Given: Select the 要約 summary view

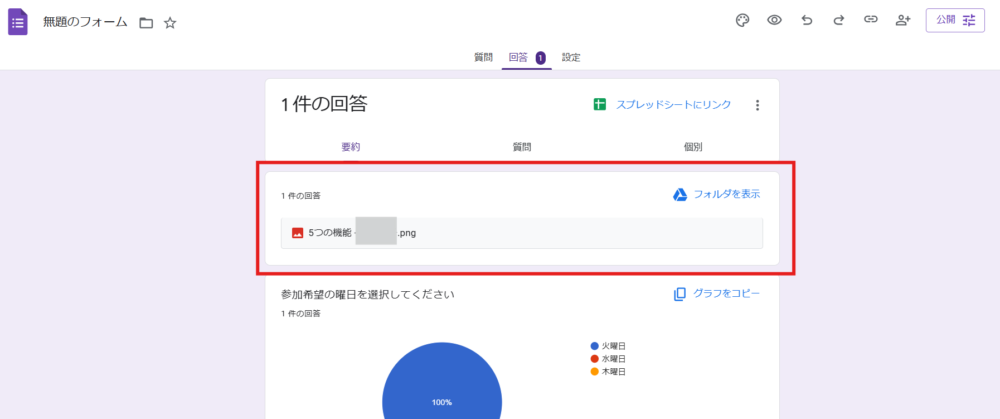Looking at the screenshot, I should click(350, 147).
